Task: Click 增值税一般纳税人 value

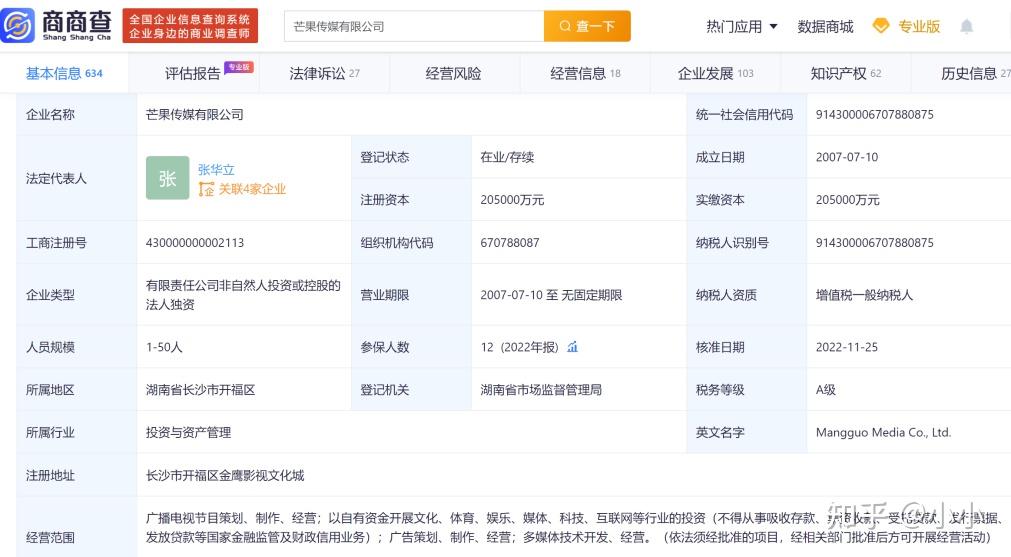Action: pyautogui.click(x=864, y=295)
